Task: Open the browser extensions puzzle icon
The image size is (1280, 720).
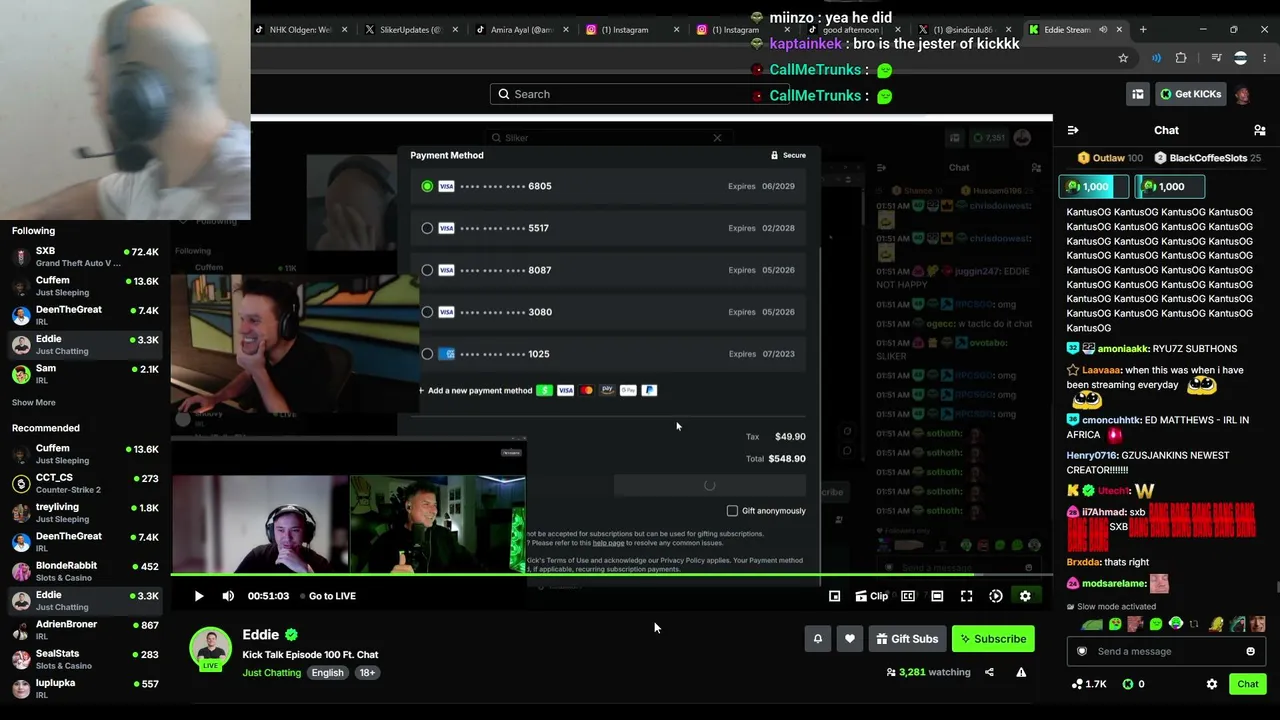Action: pyautogui.click(x=1181, y=58)
